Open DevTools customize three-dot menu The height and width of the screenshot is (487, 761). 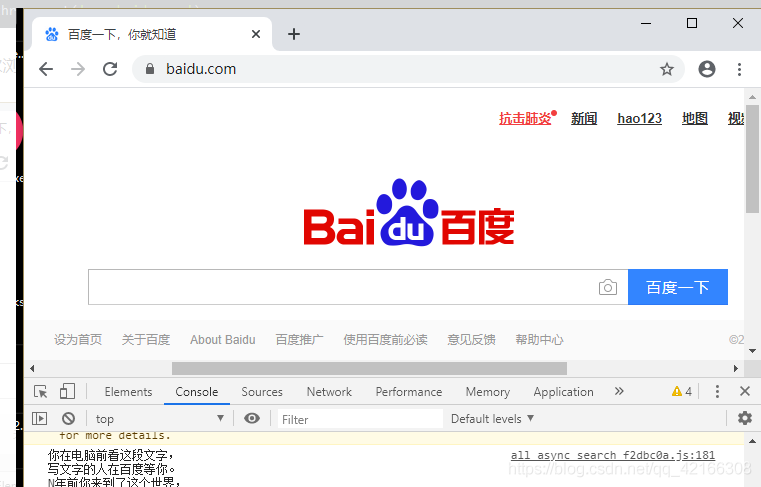(717, 391)
